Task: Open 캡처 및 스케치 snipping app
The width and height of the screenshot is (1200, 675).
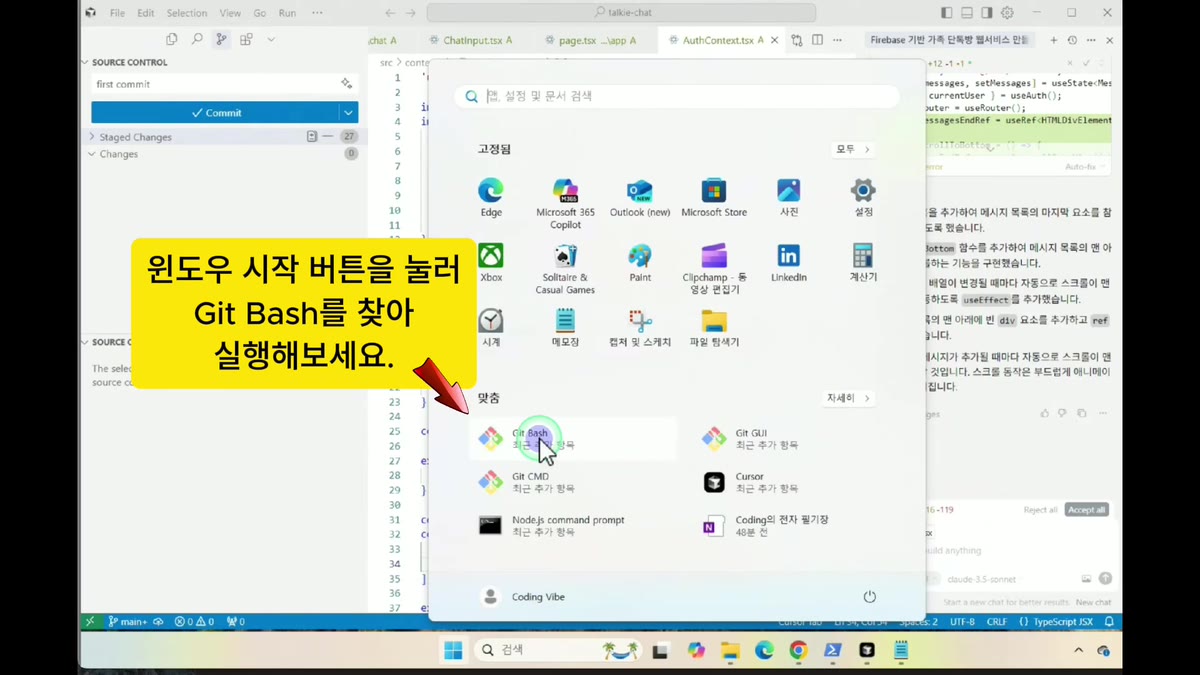Action: pyautogui.click(x=640, y=327)
